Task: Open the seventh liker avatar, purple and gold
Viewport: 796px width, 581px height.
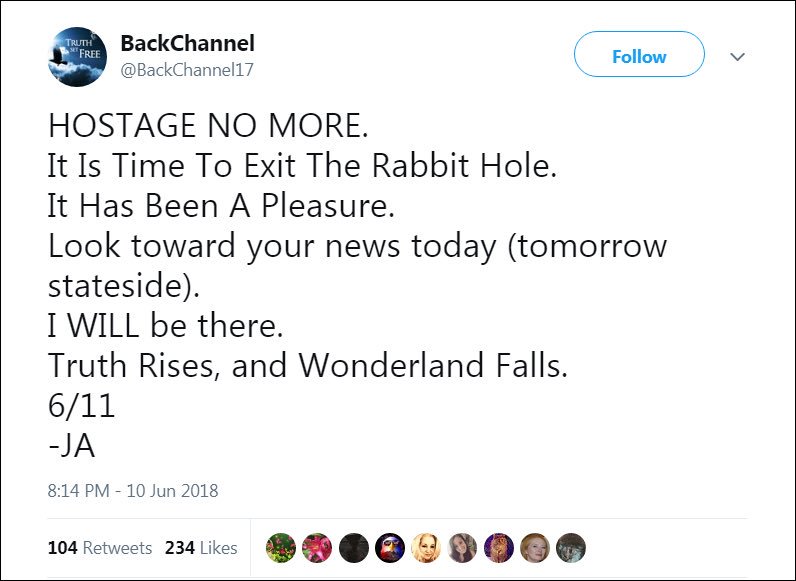Action: pos(498,547)
